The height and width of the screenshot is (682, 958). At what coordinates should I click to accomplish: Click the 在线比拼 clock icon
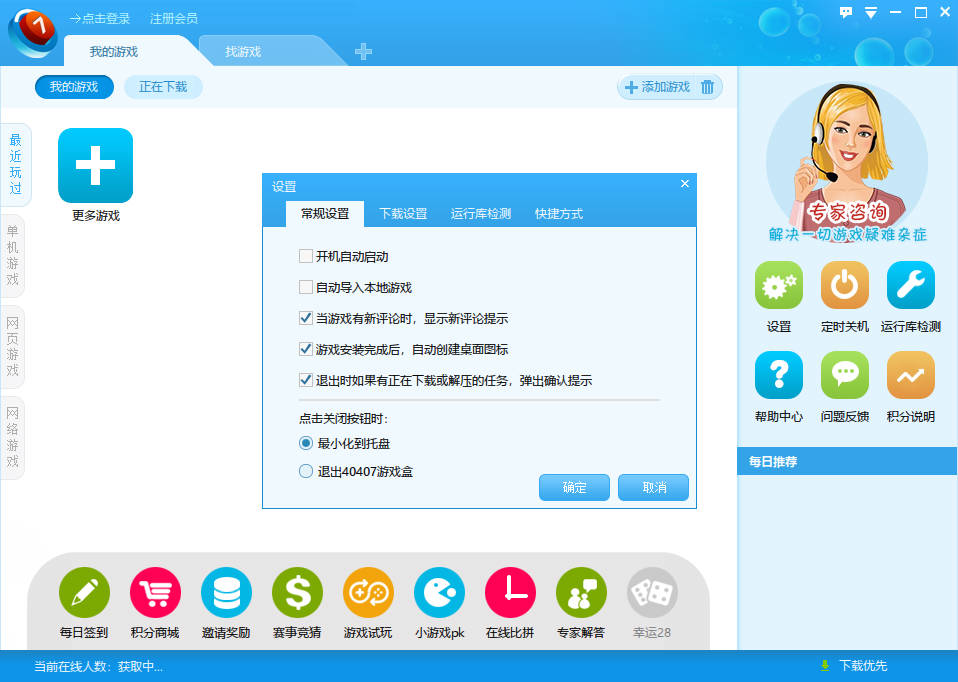510,592
